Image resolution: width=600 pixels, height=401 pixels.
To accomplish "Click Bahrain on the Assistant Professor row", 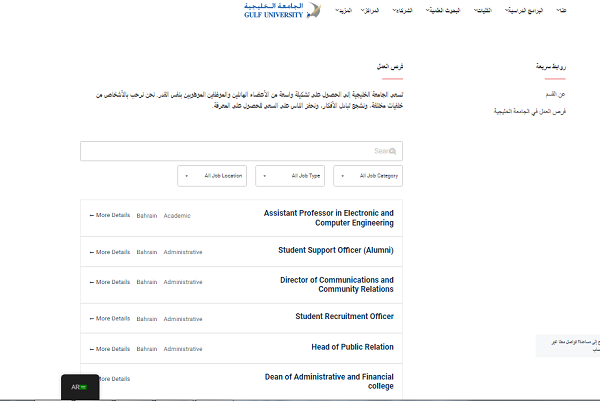I will coord(147,216).
